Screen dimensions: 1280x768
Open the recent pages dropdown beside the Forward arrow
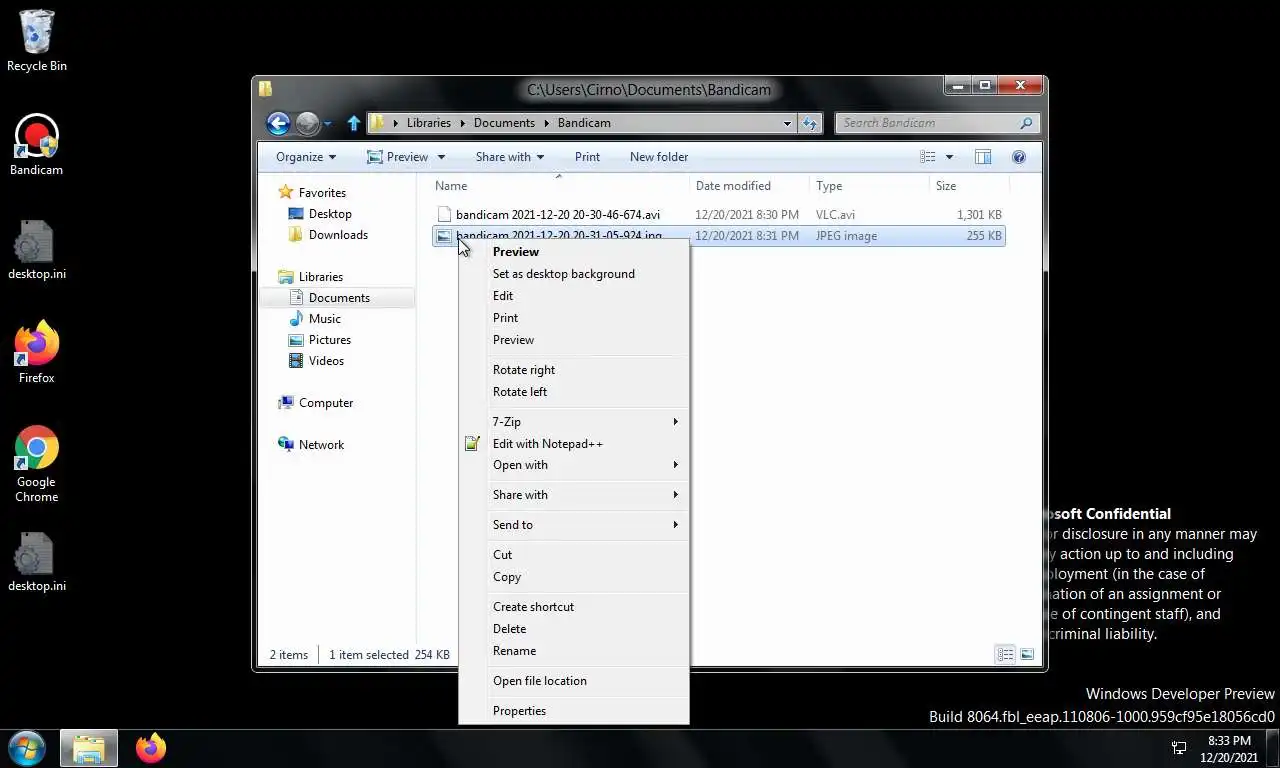pyautogui.click(x=328, y=124)
